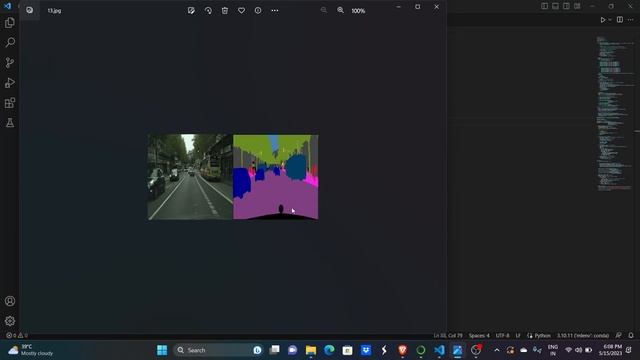Show hidden icons chevron in system tray
The width and height of the screenshot is (640, 360).
497,350
